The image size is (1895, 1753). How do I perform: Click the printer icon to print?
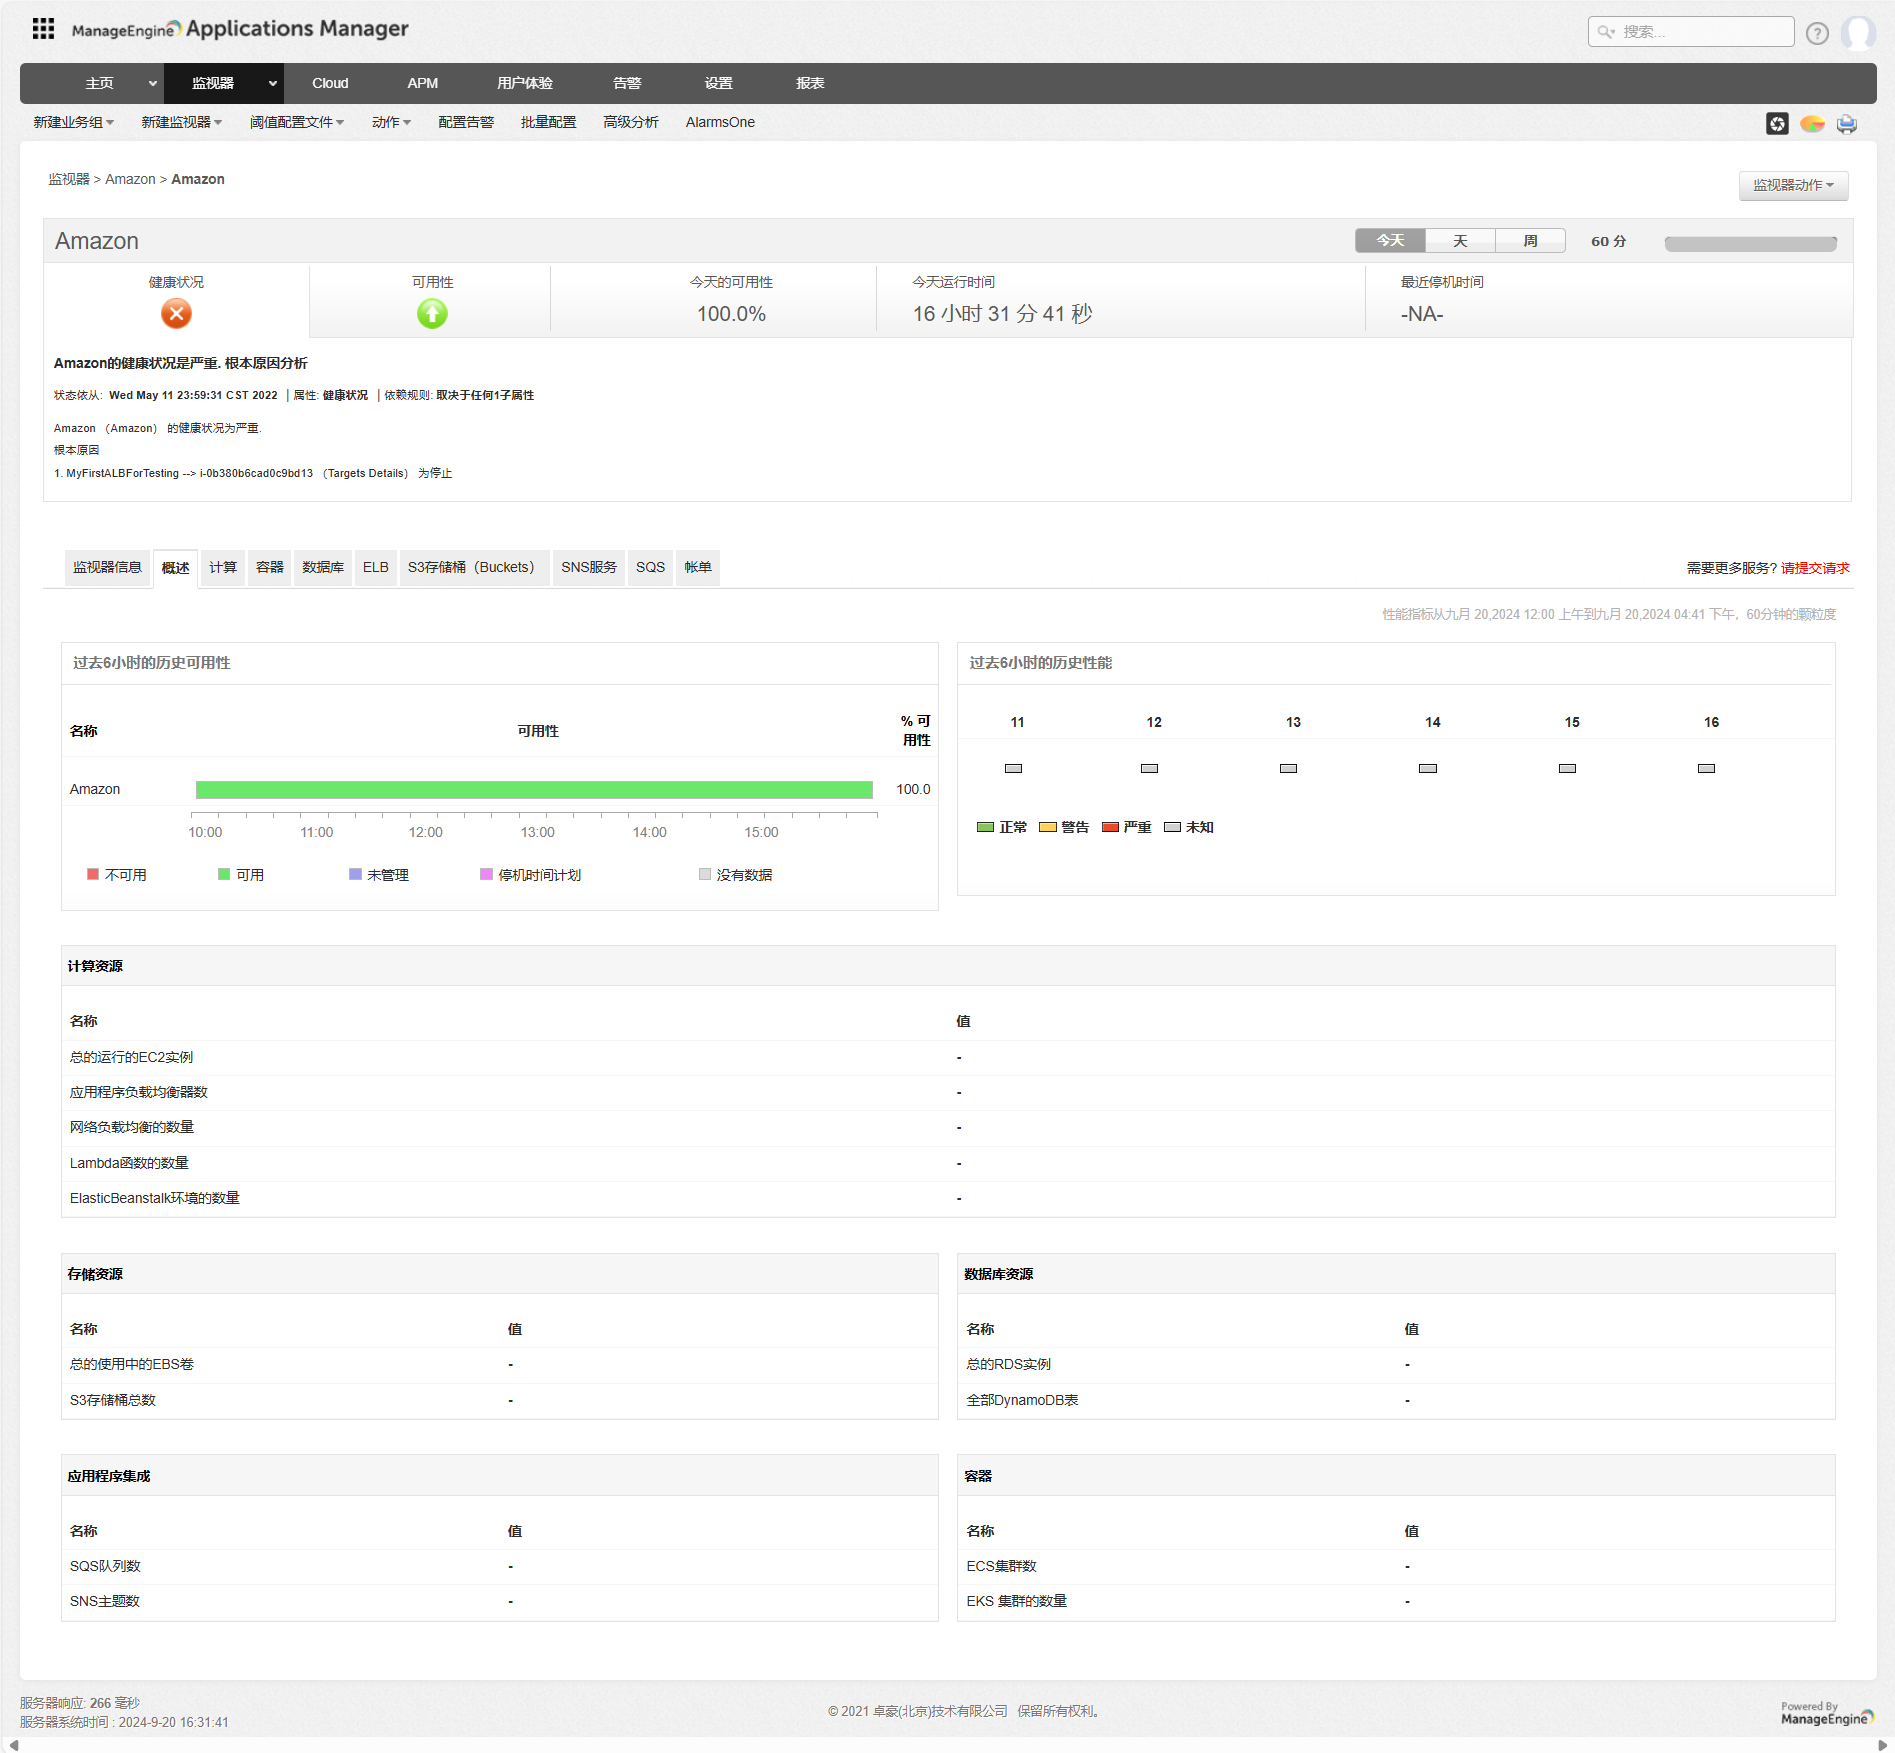tap(1847, 123)
